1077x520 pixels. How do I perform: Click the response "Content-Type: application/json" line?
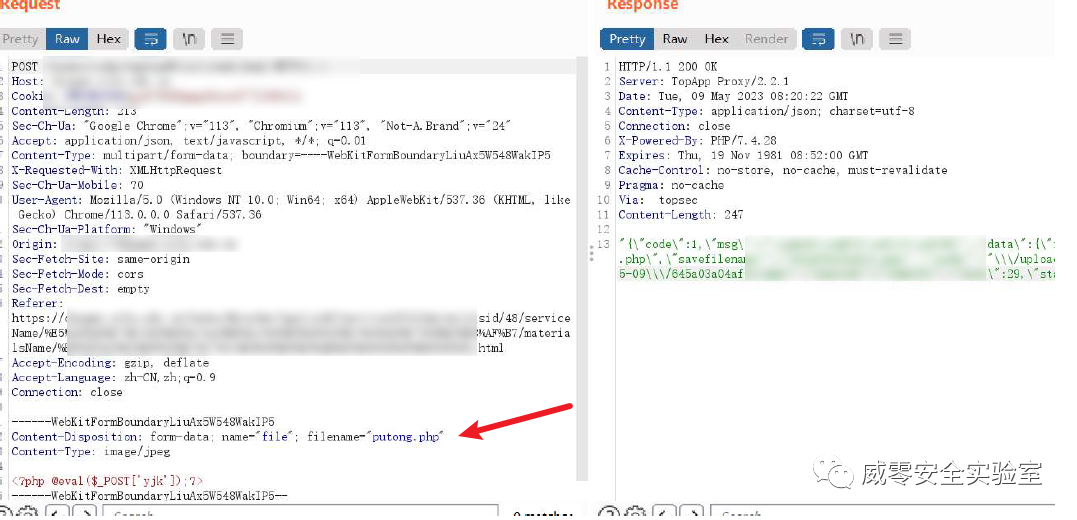767,111
